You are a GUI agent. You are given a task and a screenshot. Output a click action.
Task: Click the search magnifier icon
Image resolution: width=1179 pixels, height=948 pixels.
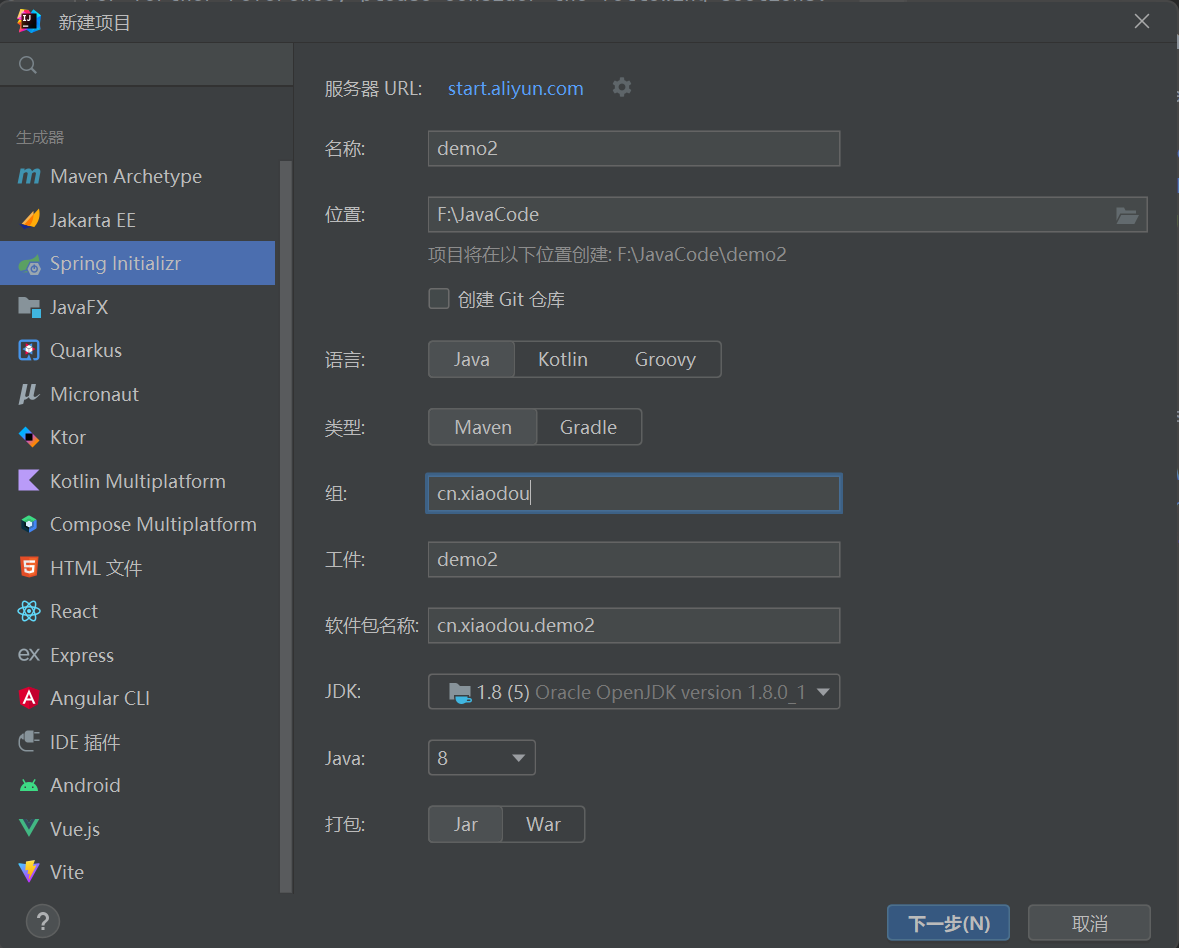(x=28, y=65)
